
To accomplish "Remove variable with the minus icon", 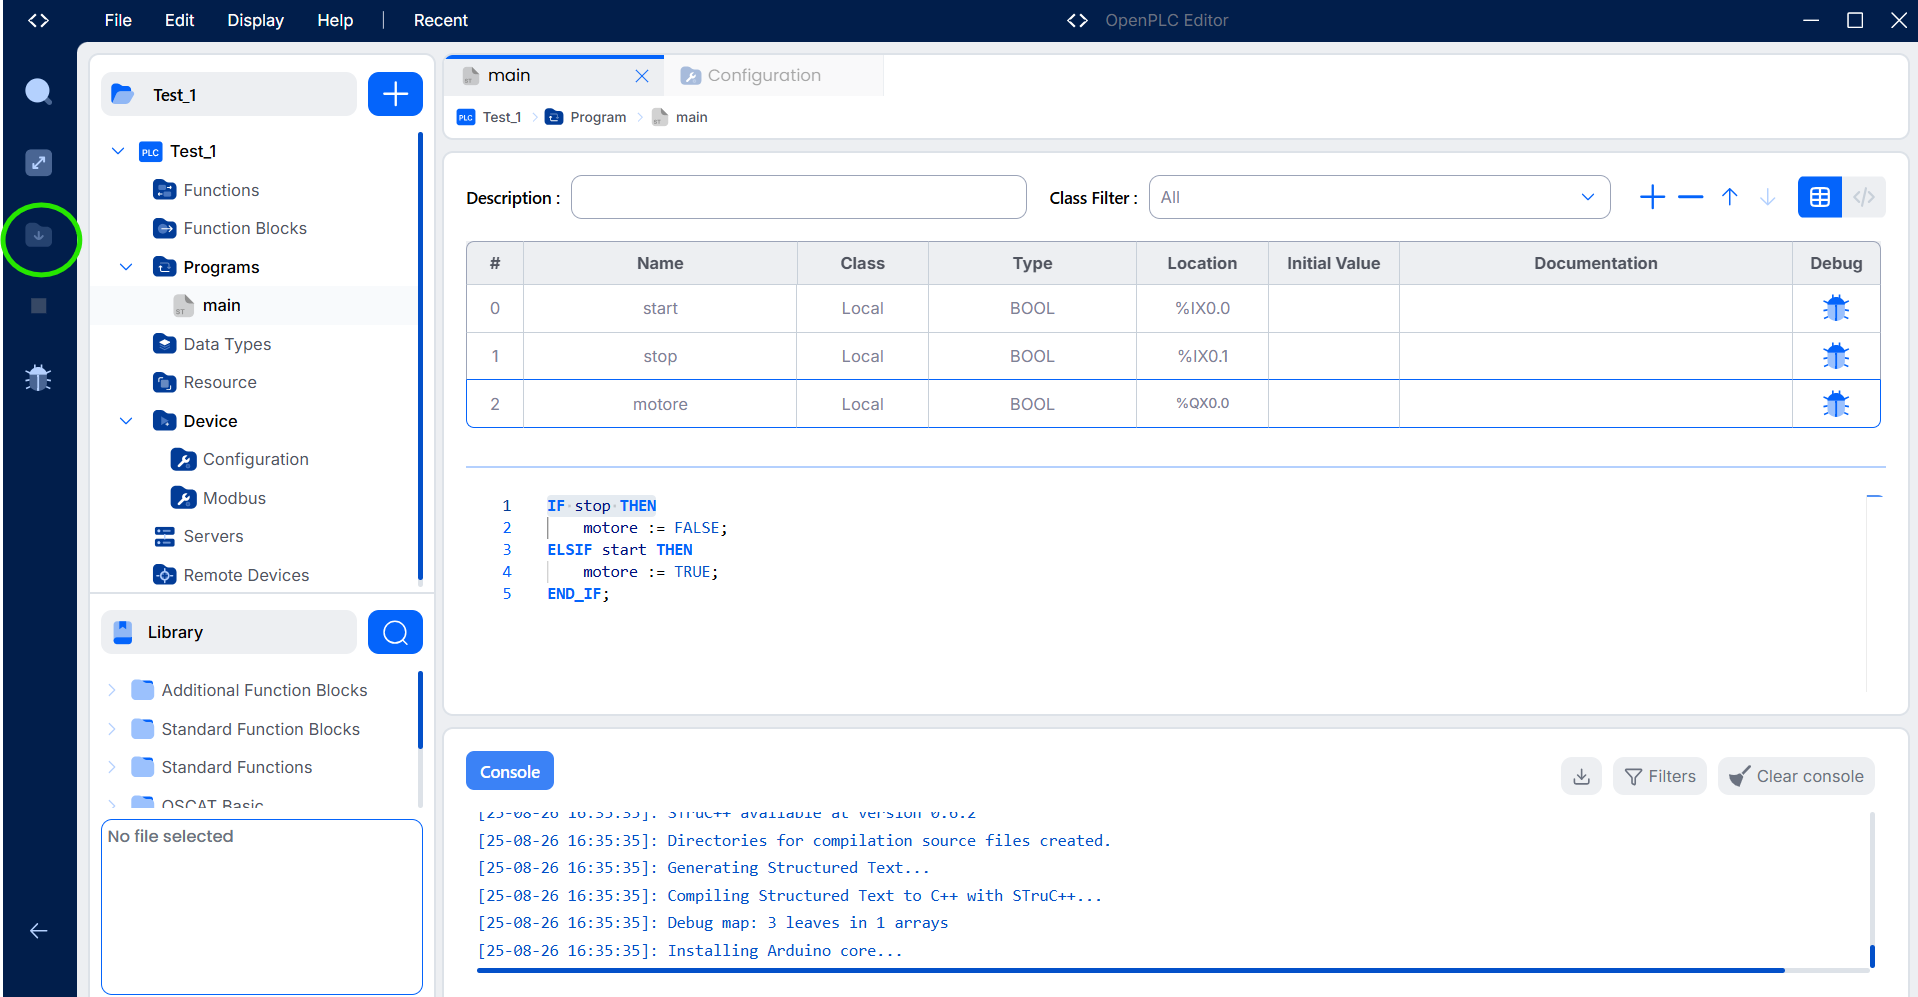I will click(1690, 197).
